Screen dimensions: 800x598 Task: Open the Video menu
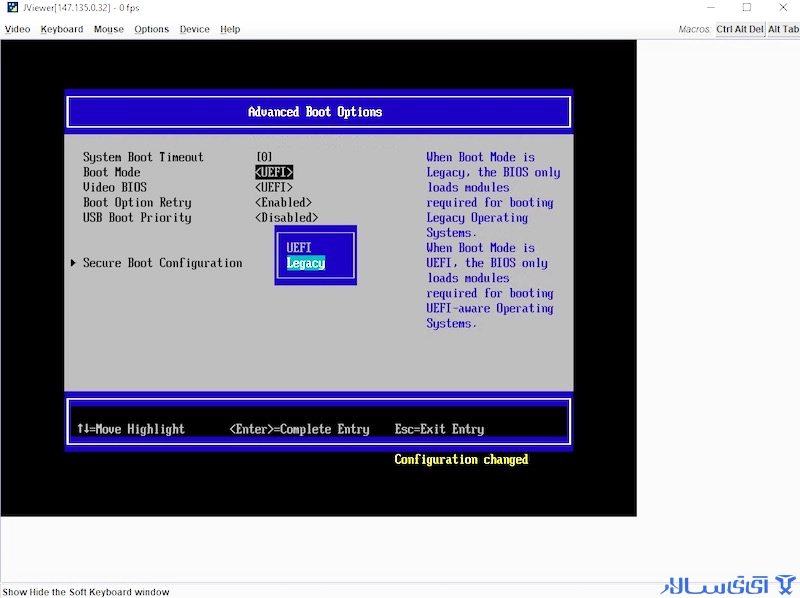17,29
